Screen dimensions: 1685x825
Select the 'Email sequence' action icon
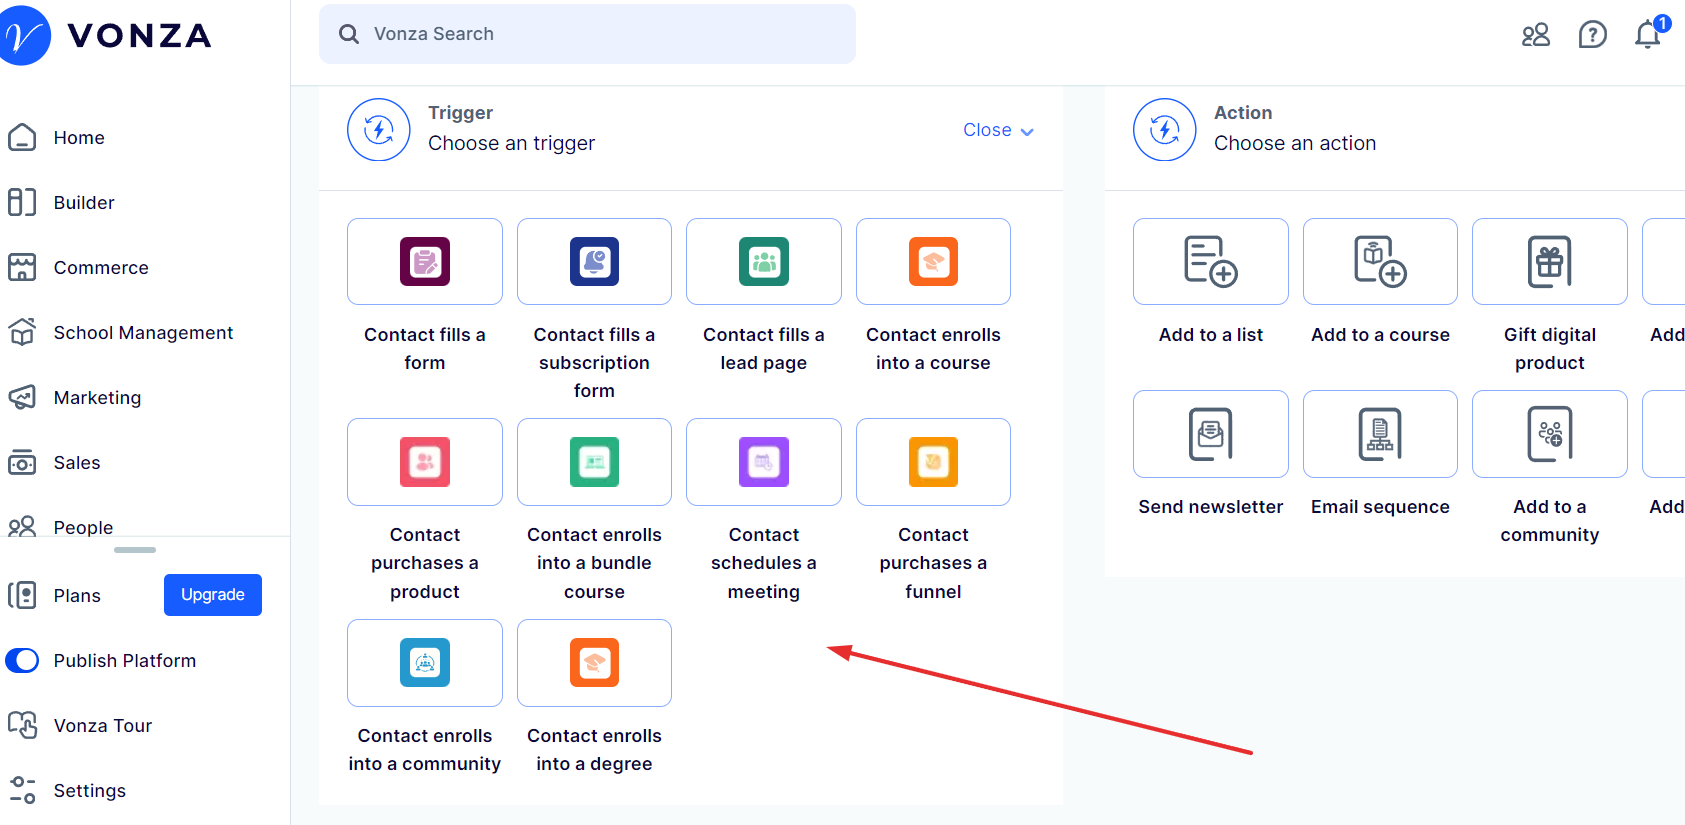tap(1380, 434)
